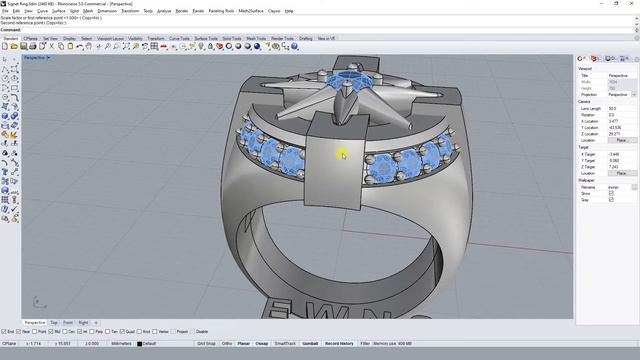Click the New file icon

[x=5, y=47]
